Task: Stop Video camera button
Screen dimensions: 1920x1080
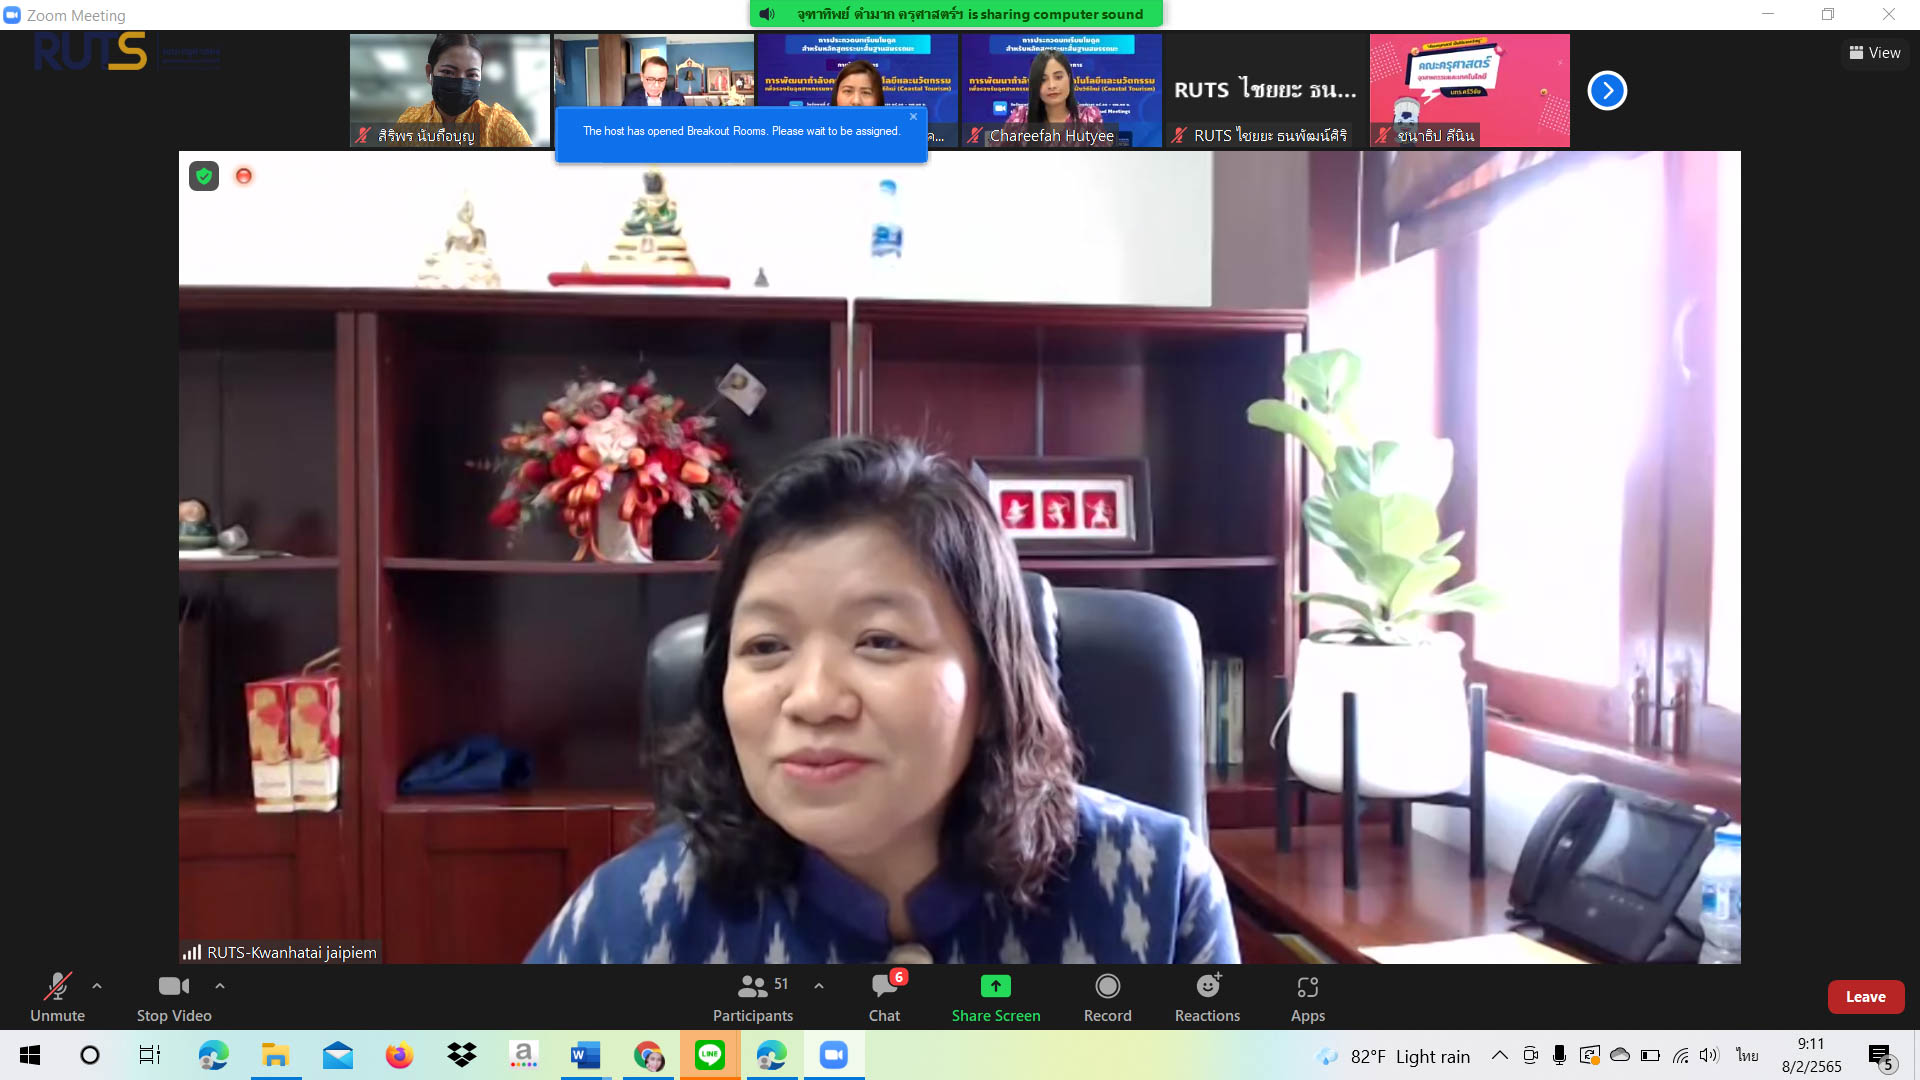Action: (x=174, y=997)
